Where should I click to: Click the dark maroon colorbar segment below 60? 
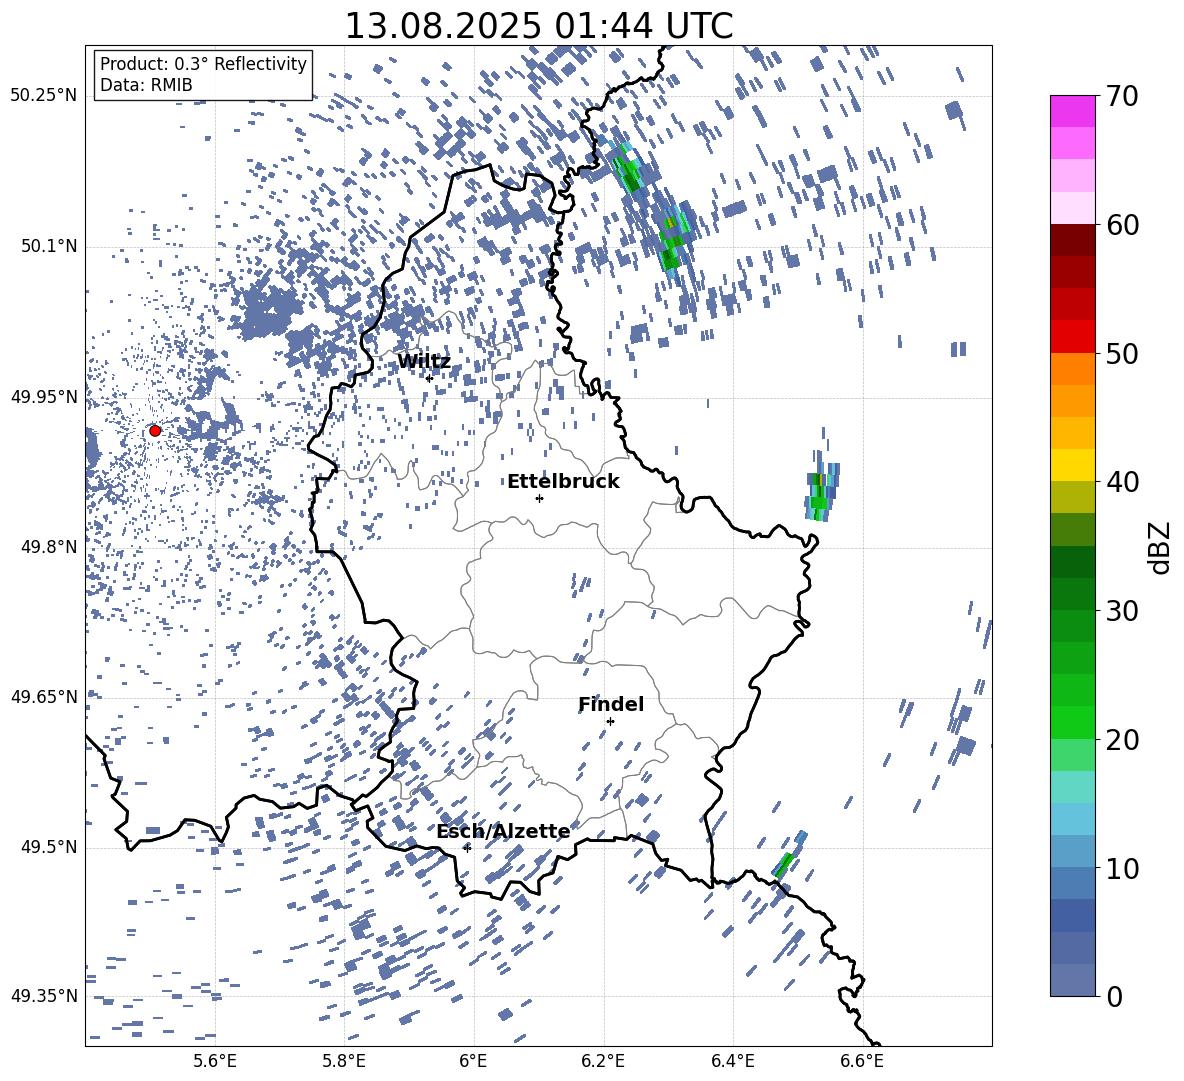point(1072,241)
